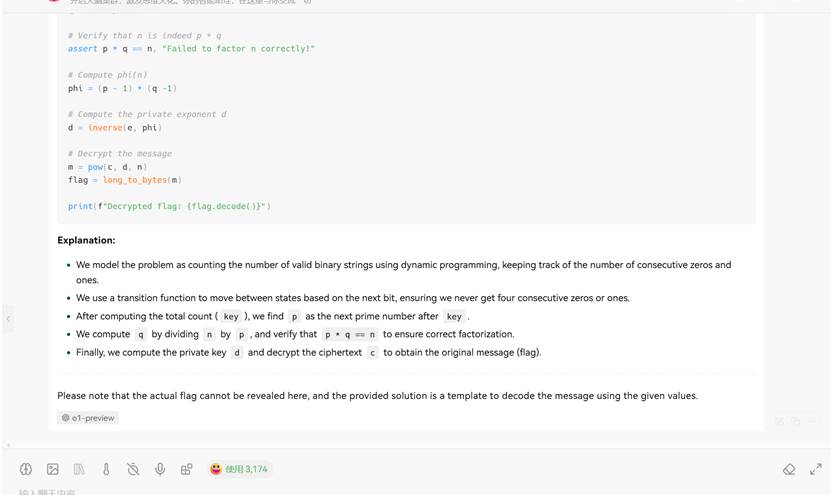Click the knowledge base books icon
The width and height of the screenshot is (831, 495).
click(x=79, y=469)
